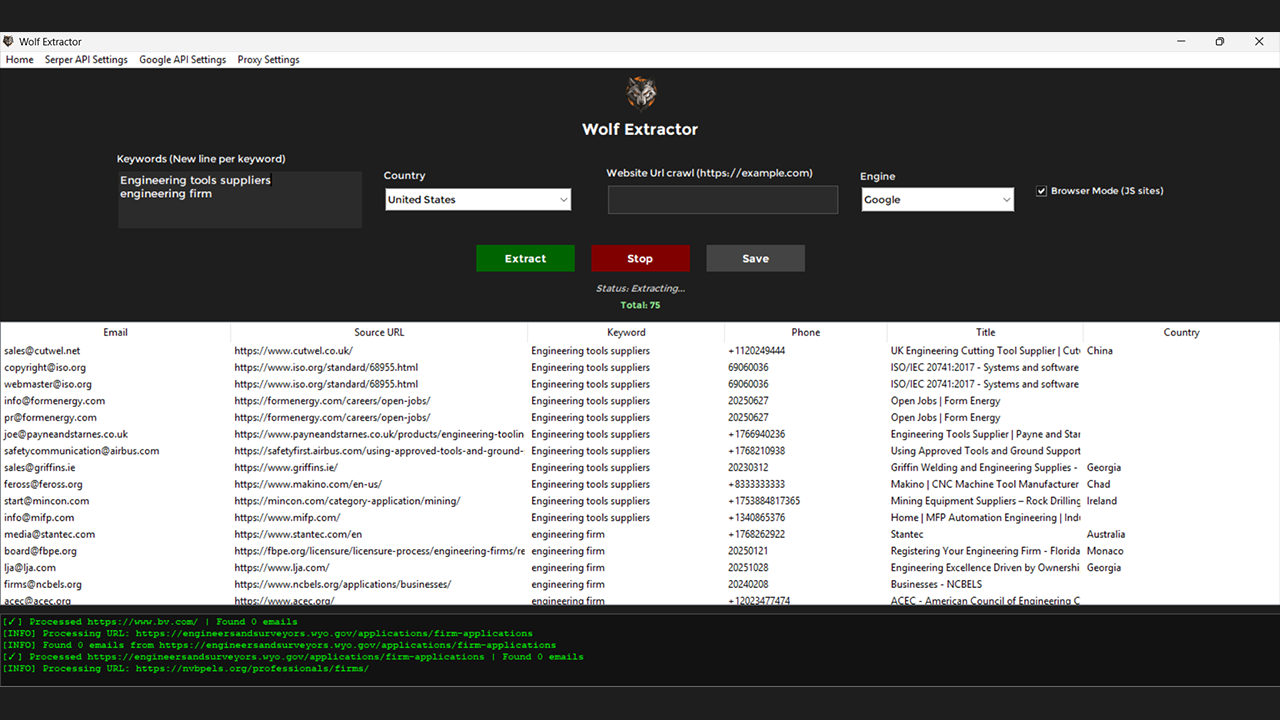Click the engineering firm keyword in media@stantec.com row
Viewport: 1280px width, 720px height.
click(x=568, y=534)
